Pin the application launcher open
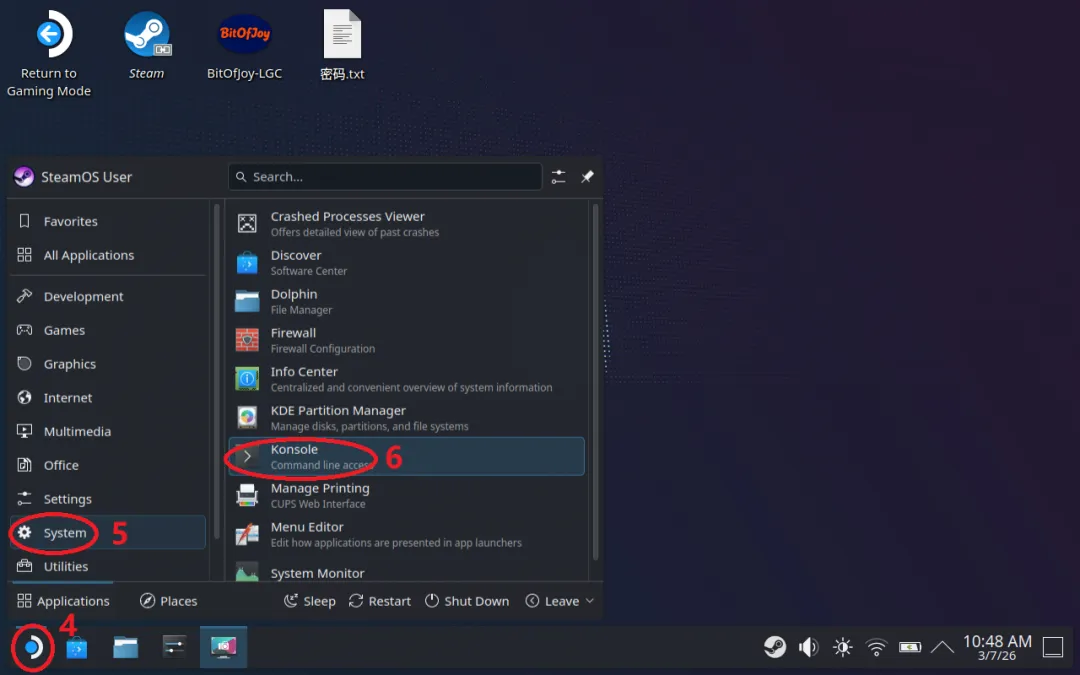 click(587, 177)
